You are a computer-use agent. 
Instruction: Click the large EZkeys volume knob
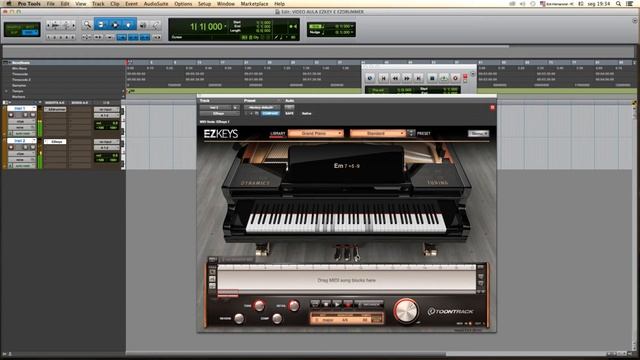pyautogui.click(x=406, y=311)
